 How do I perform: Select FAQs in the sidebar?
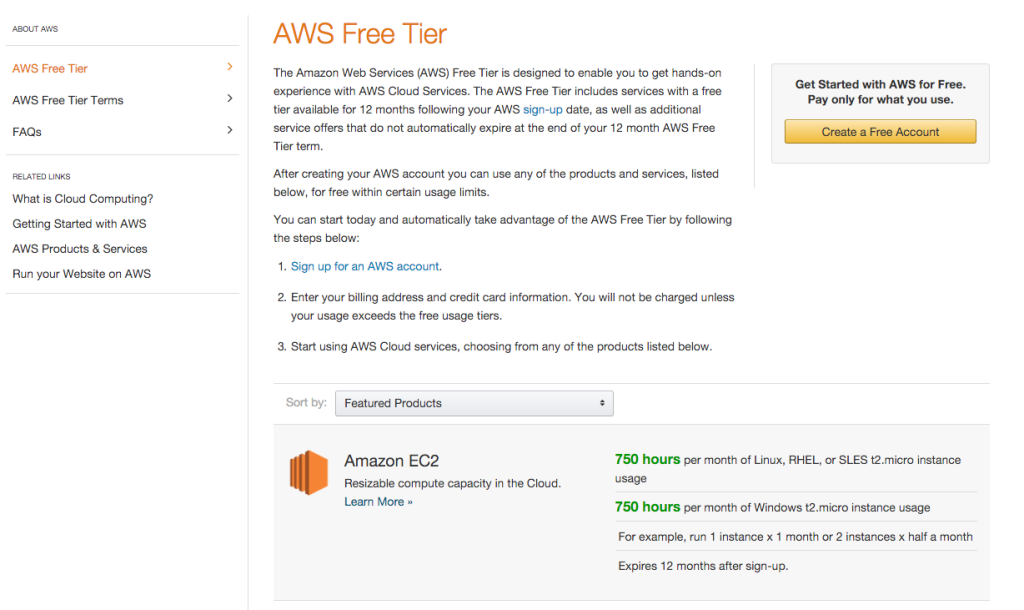pyautogui.click(x=27, y=132)
